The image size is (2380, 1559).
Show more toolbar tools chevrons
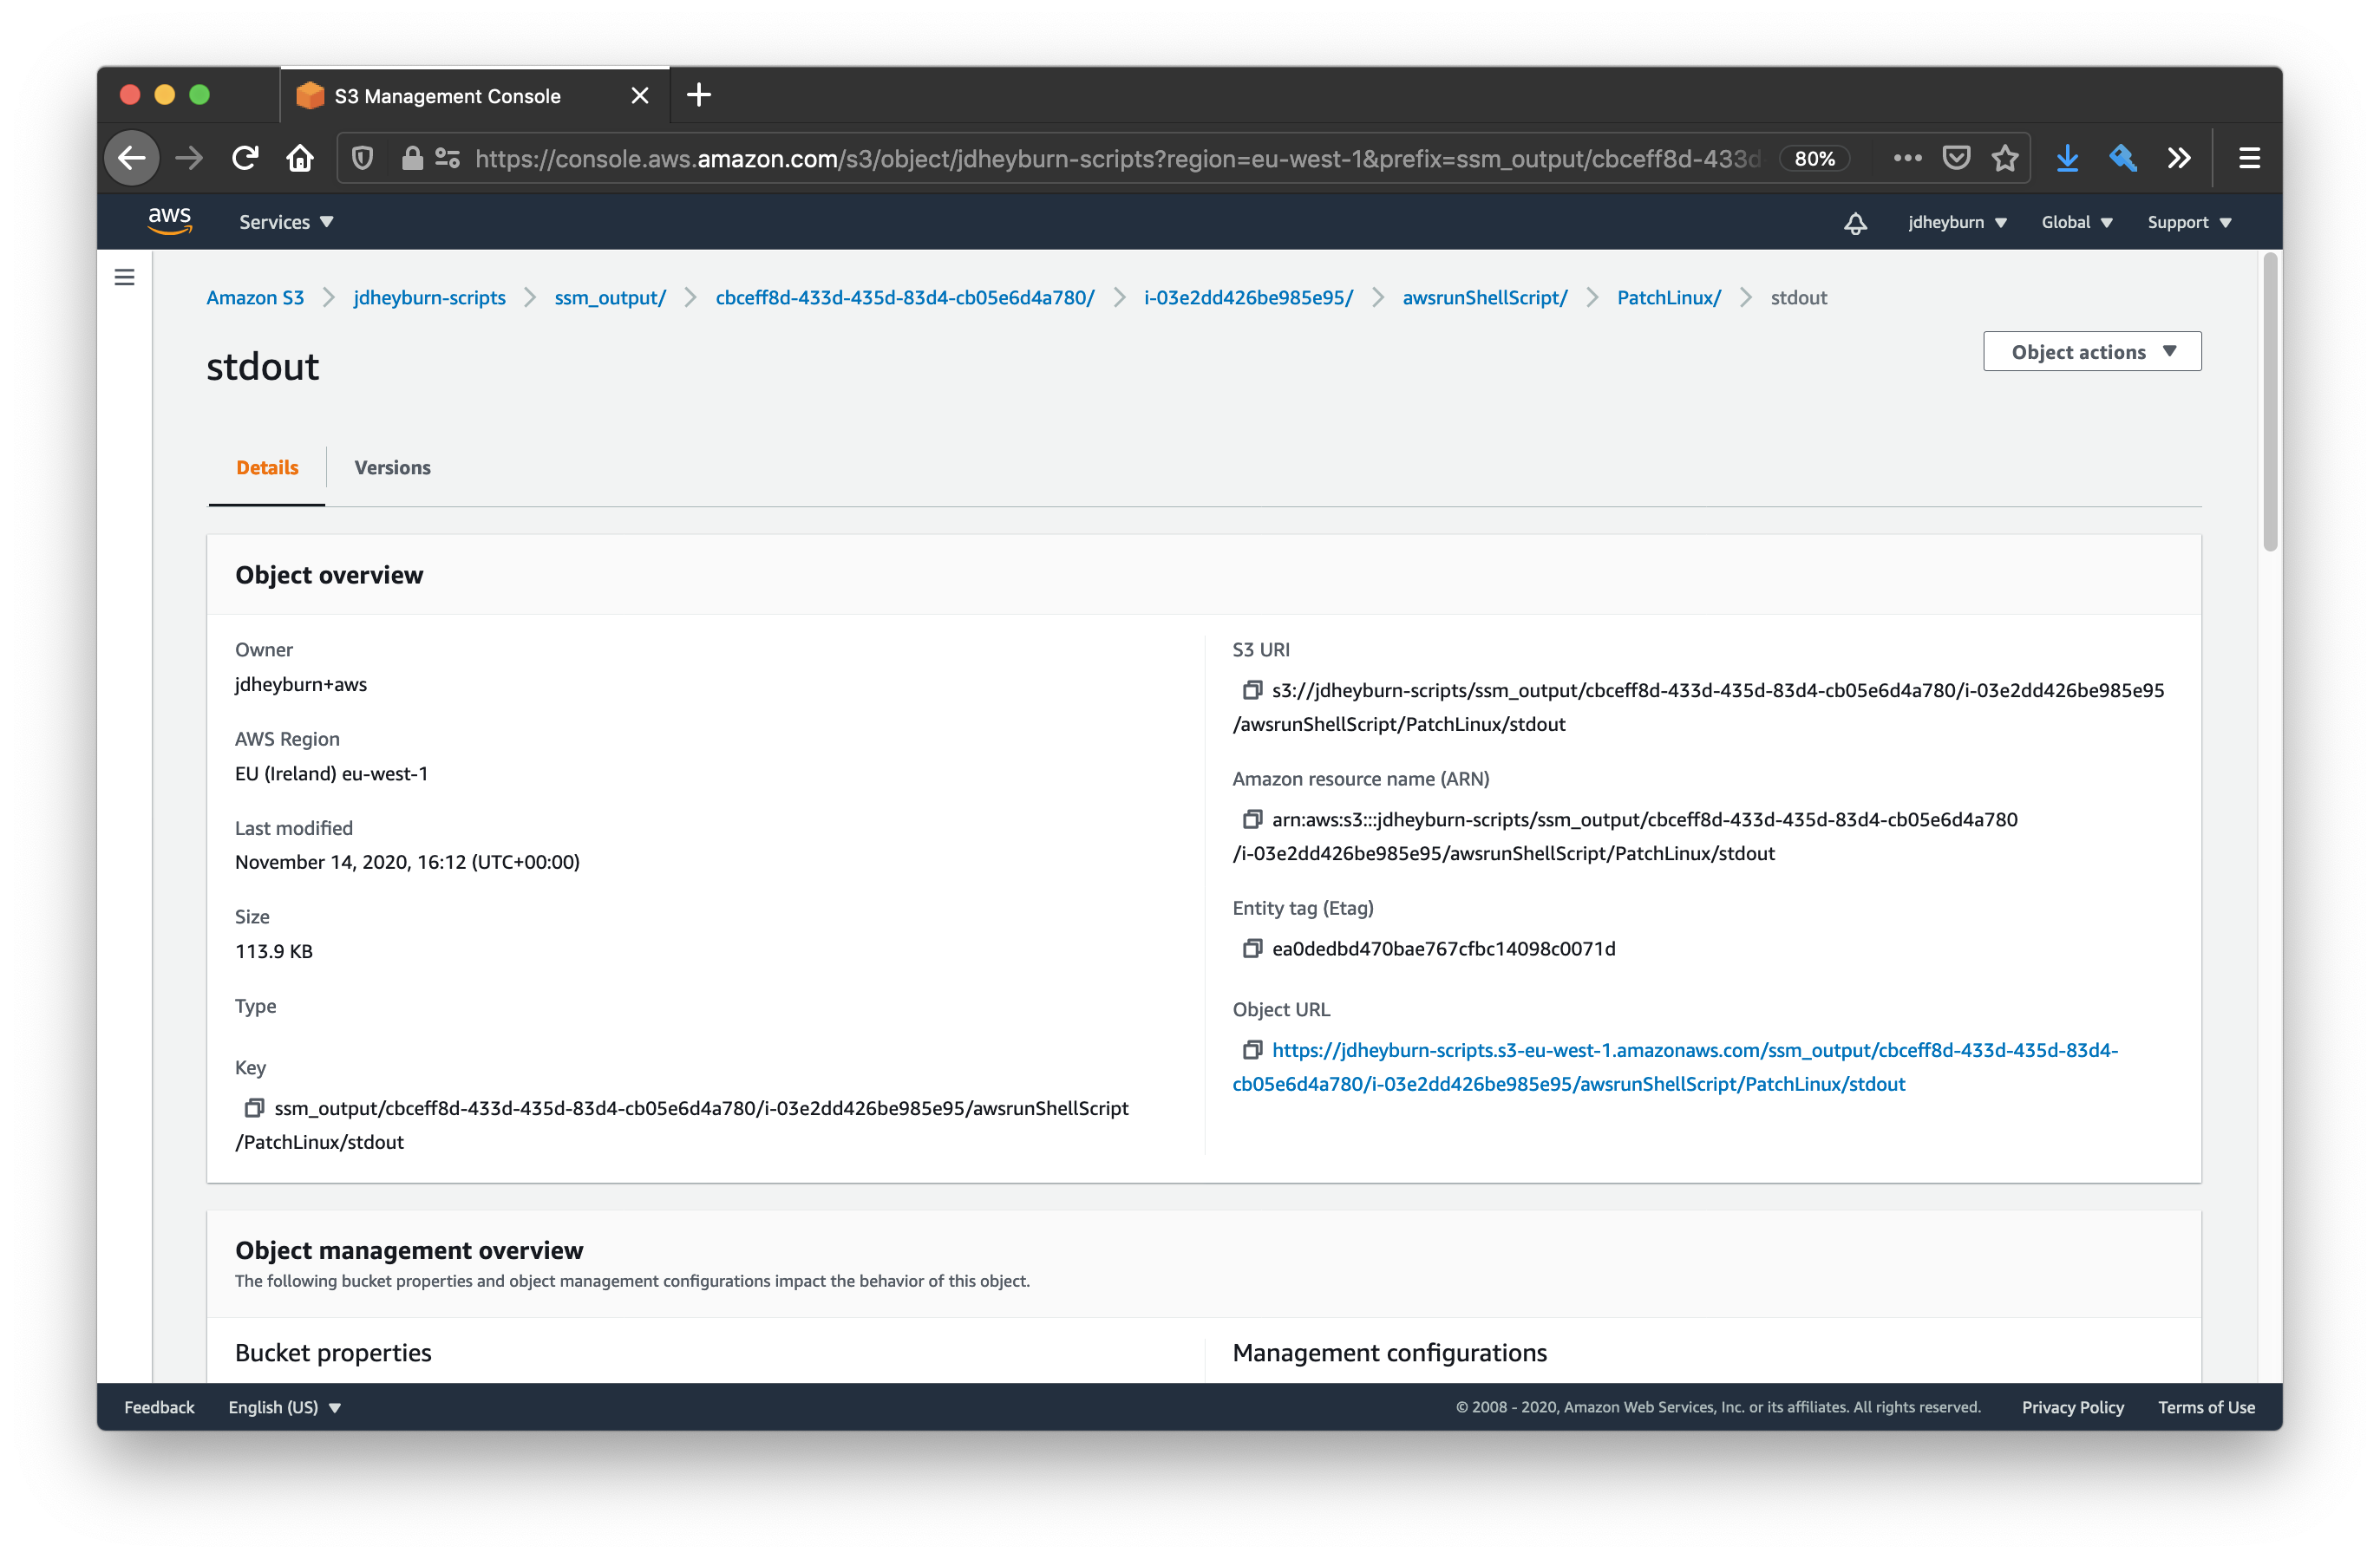click(2179, 158)
